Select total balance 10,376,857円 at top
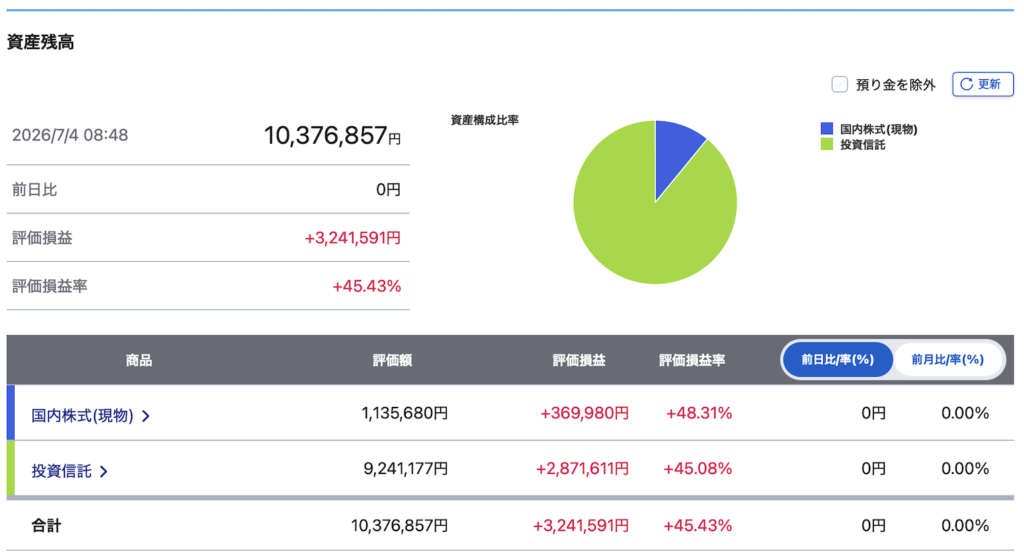This screenshot has height=556, width=1024. point(332,136)
